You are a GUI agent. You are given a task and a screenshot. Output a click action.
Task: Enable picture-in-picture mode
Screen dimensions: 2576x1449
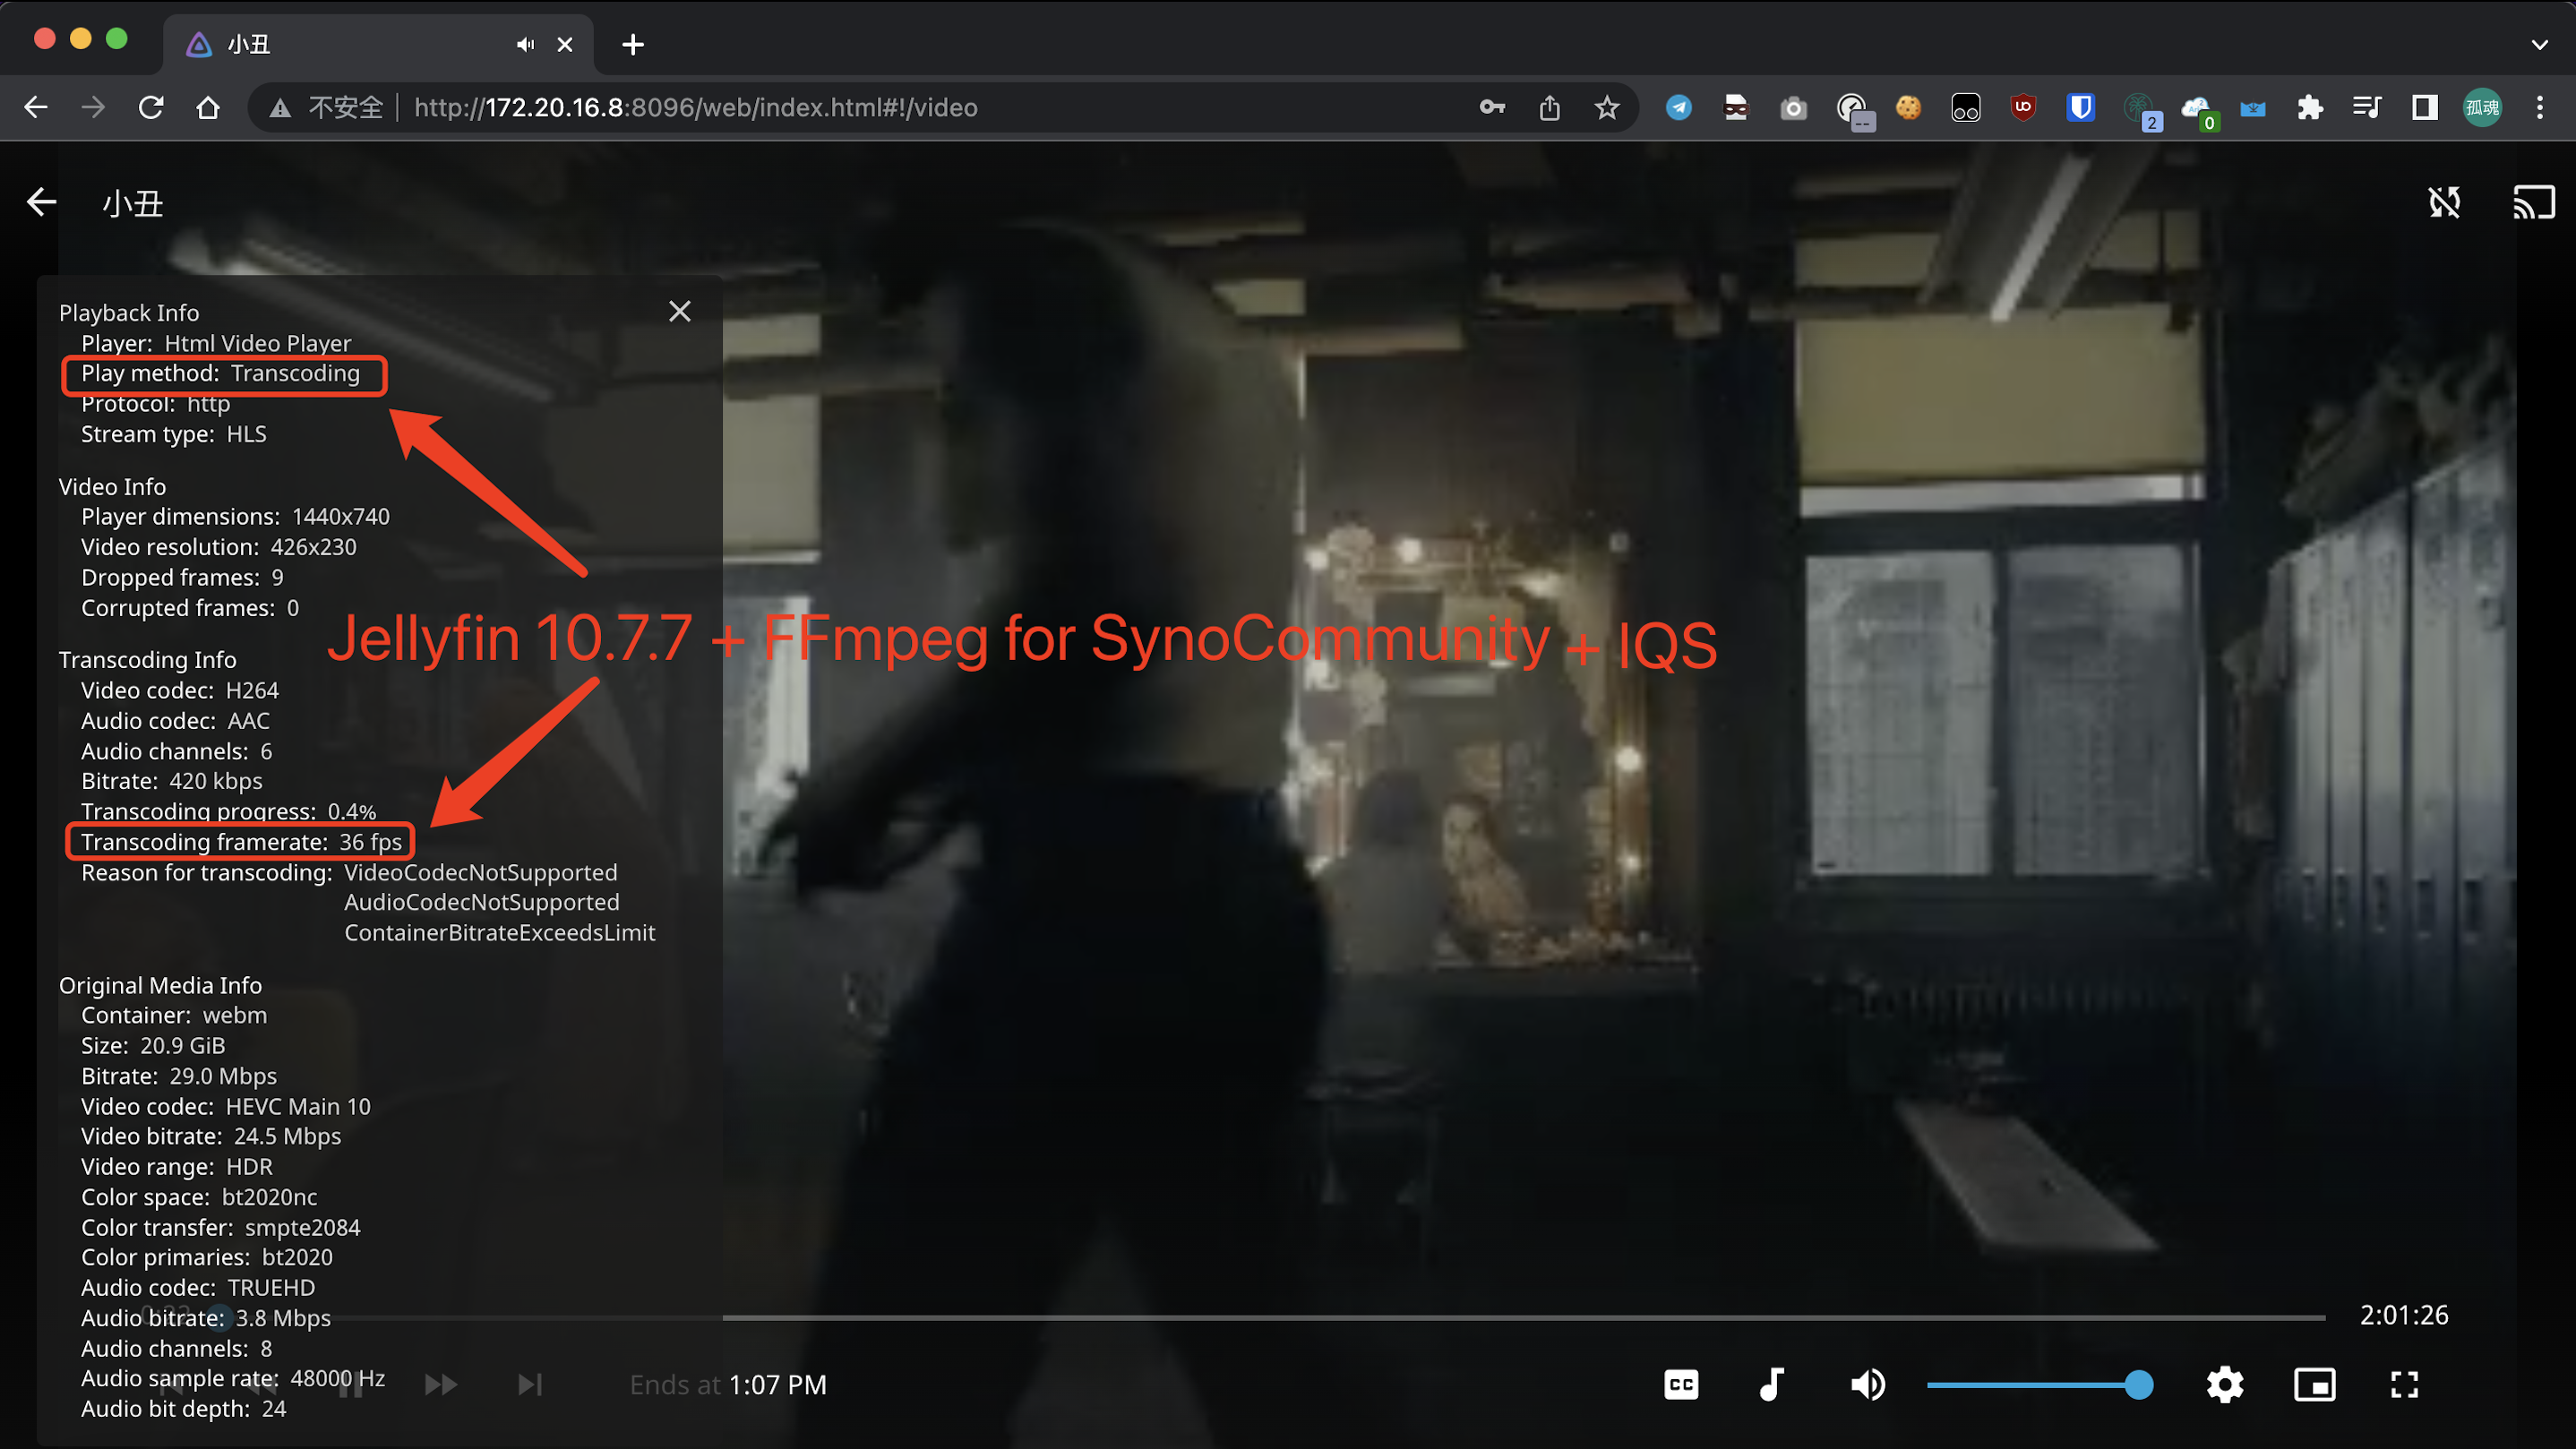2314,1384
